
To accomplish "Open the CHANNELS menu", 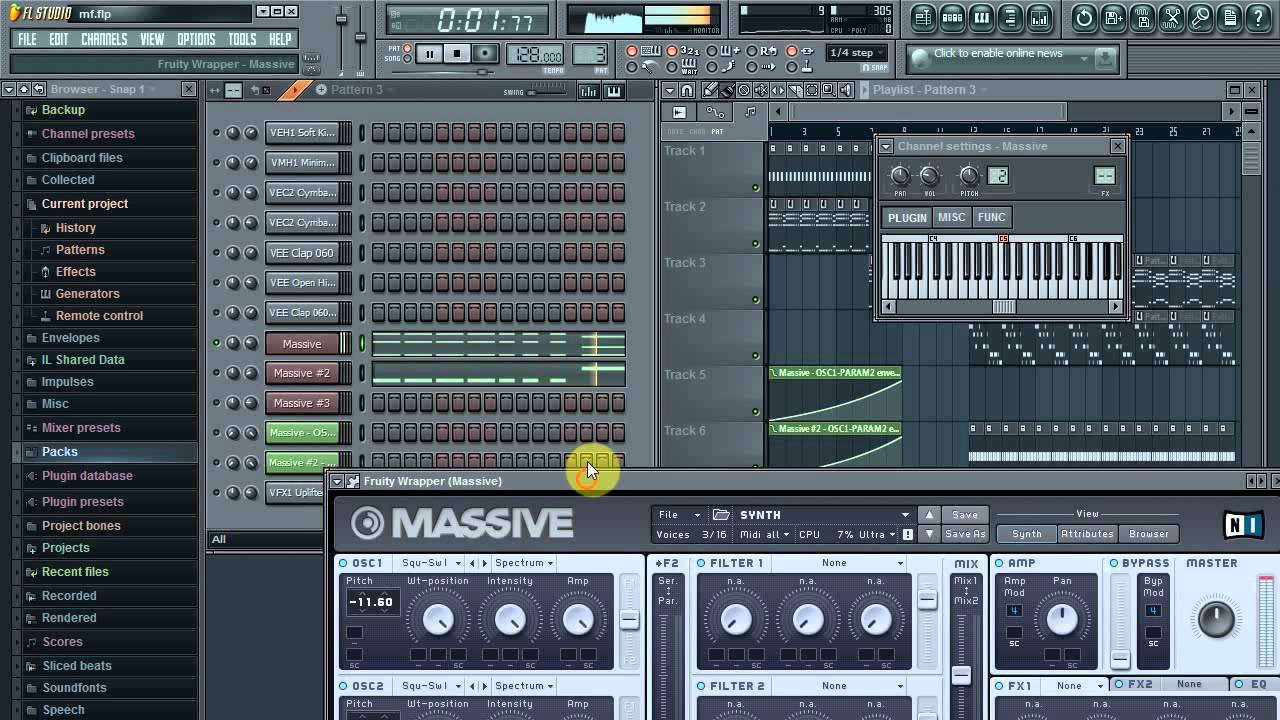I will 104,40.
